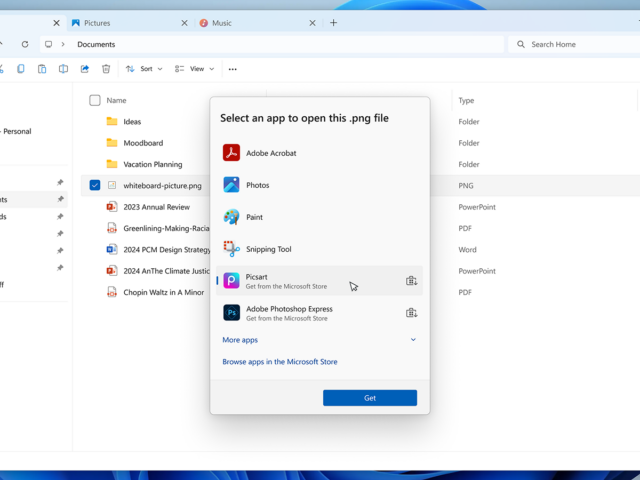Screen dimensions: 640x480
Task: Click the Greenlining PDF file icon
Action: pyautogui.click(x=112, y=228)
